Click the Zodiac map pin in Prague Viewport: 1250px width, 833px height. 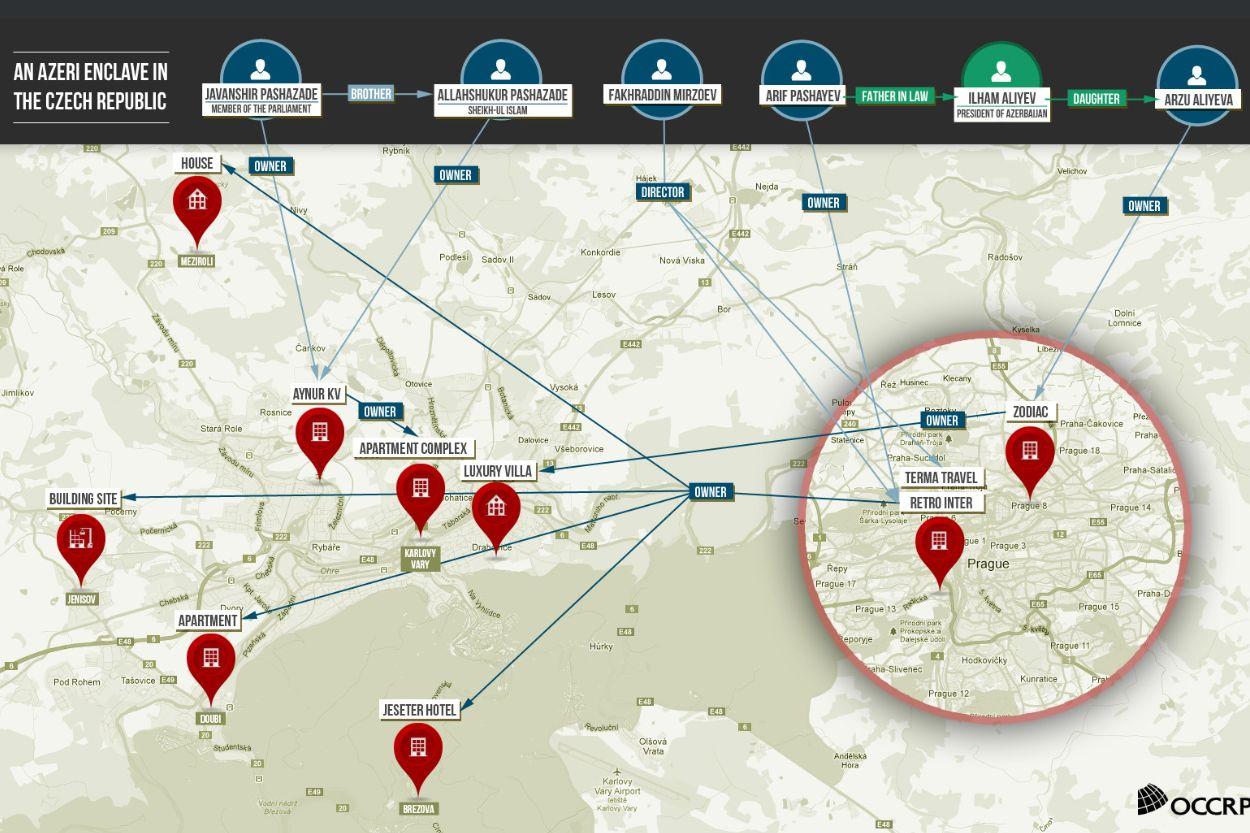click(x=1029, y=451)
